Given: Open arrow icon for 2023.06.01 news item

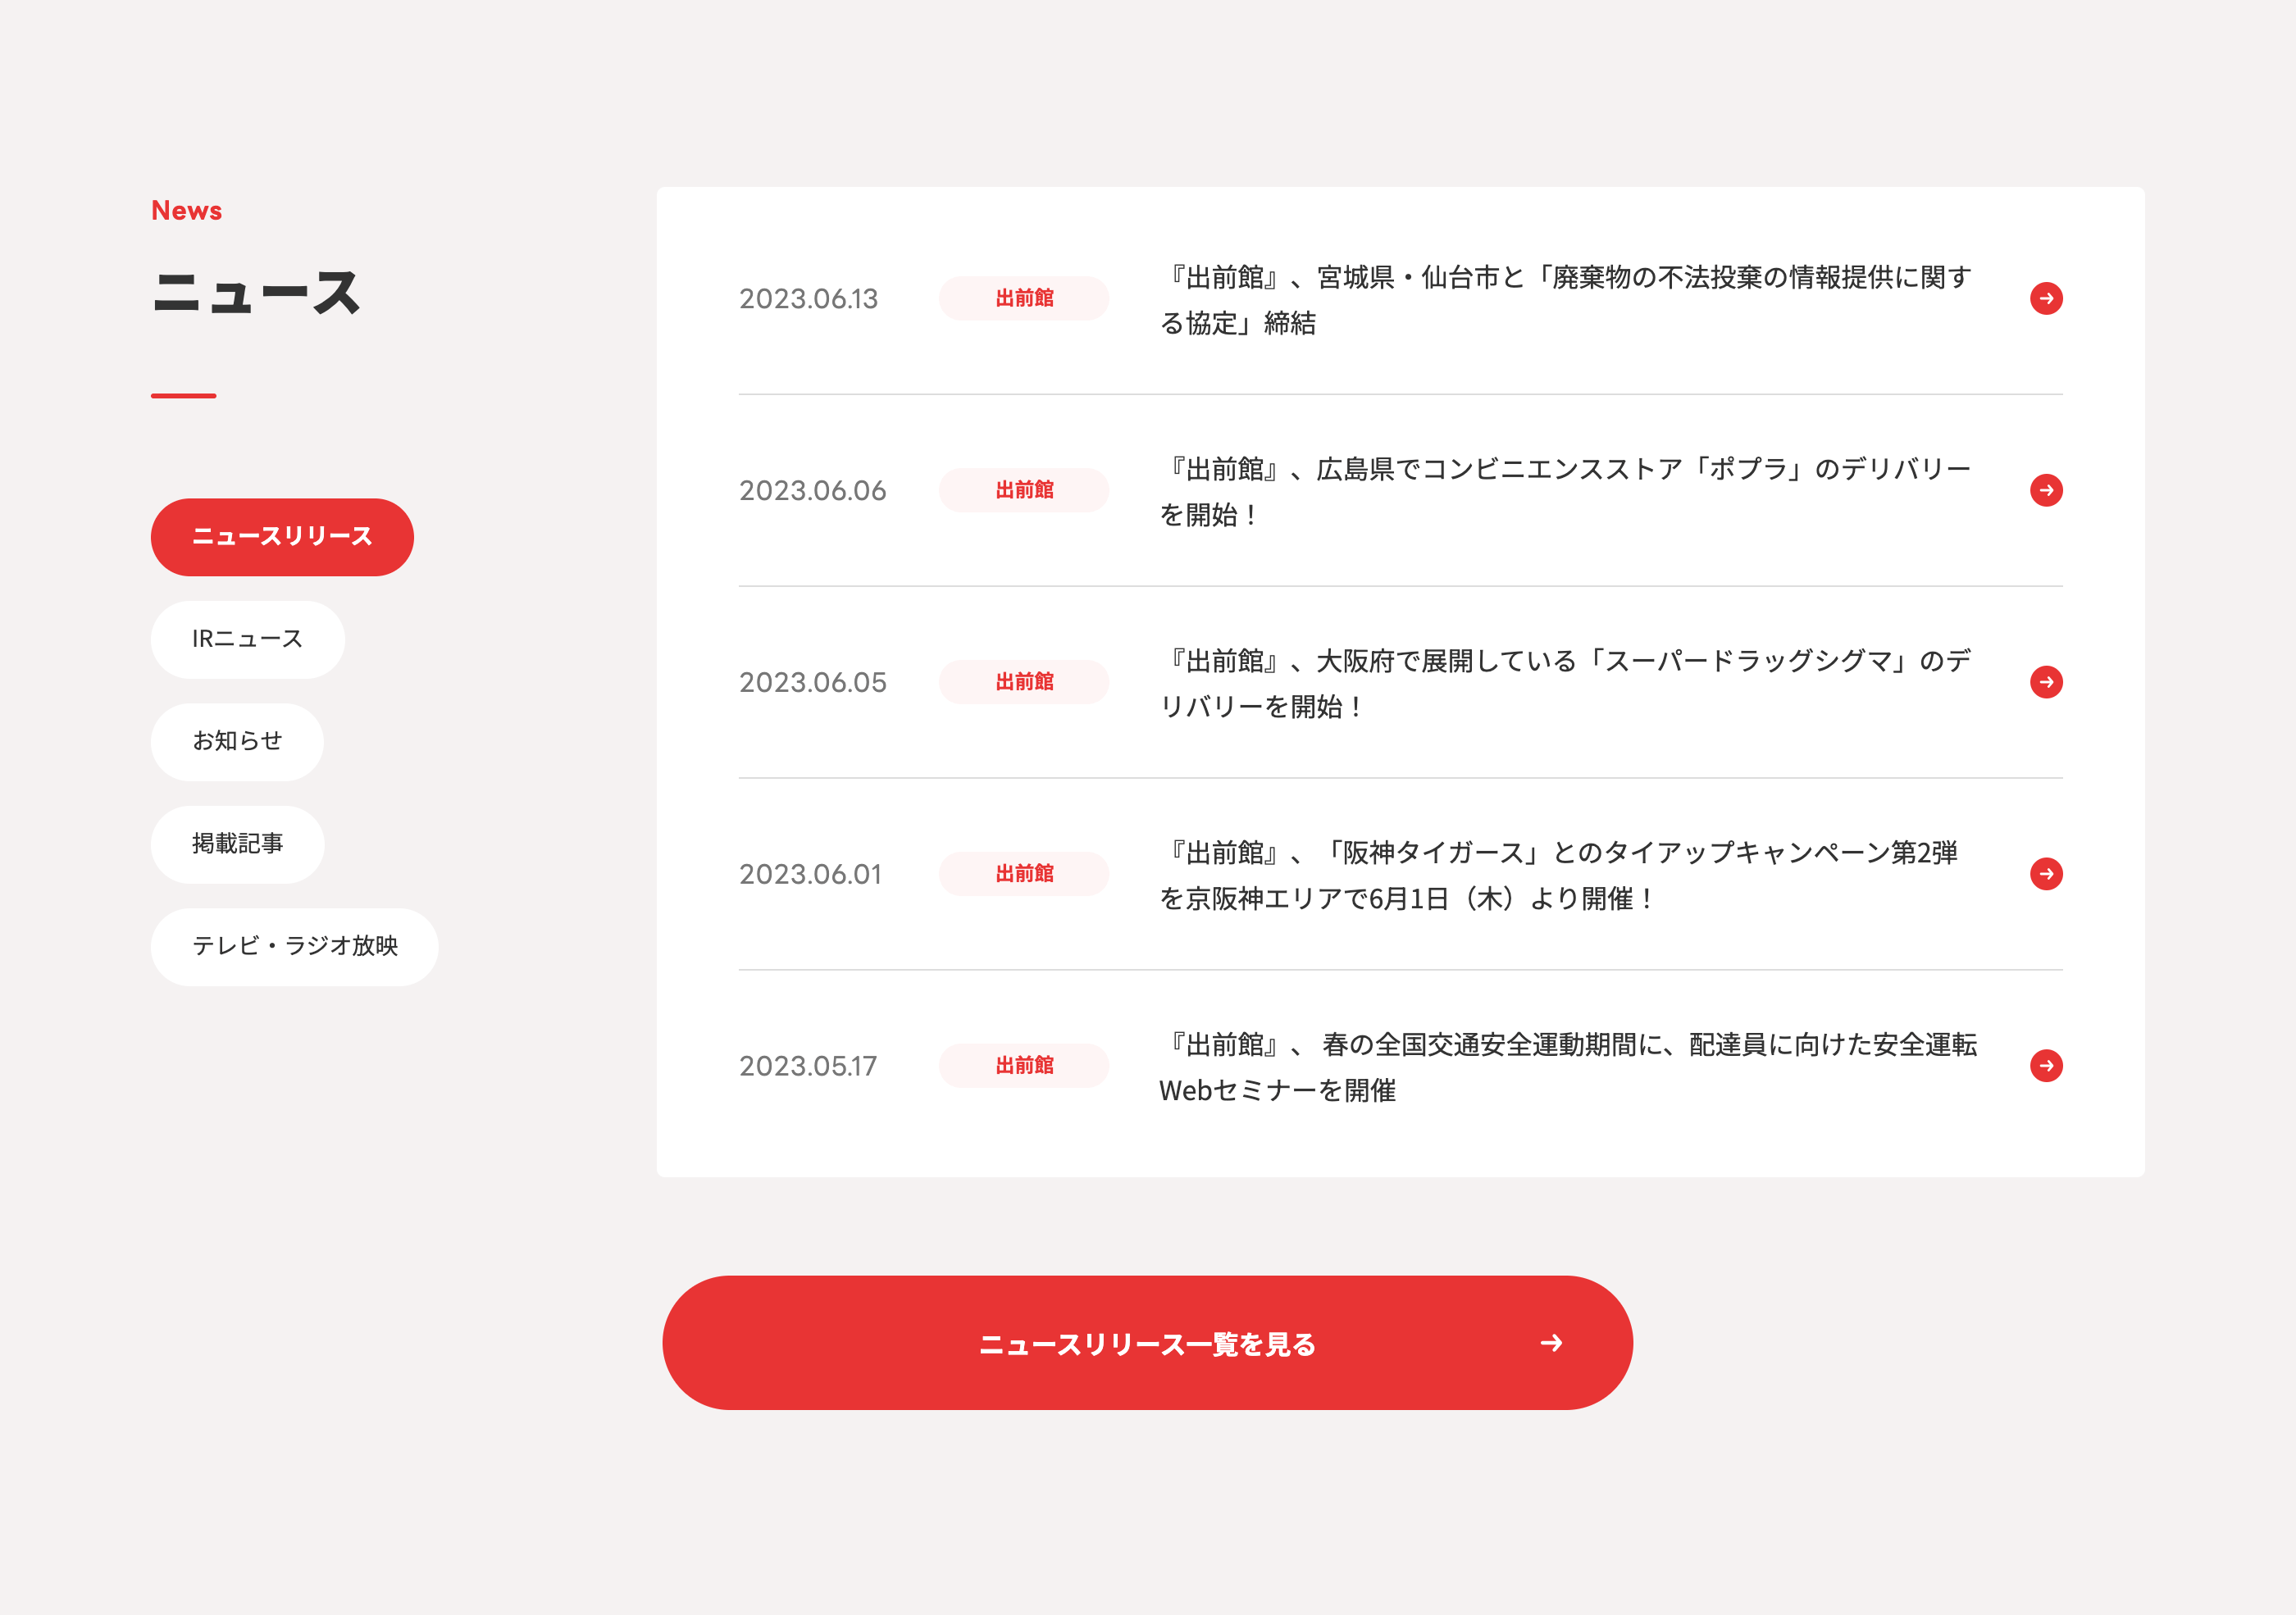Looking at the screenshot, I should click(x=2046, y=875).
